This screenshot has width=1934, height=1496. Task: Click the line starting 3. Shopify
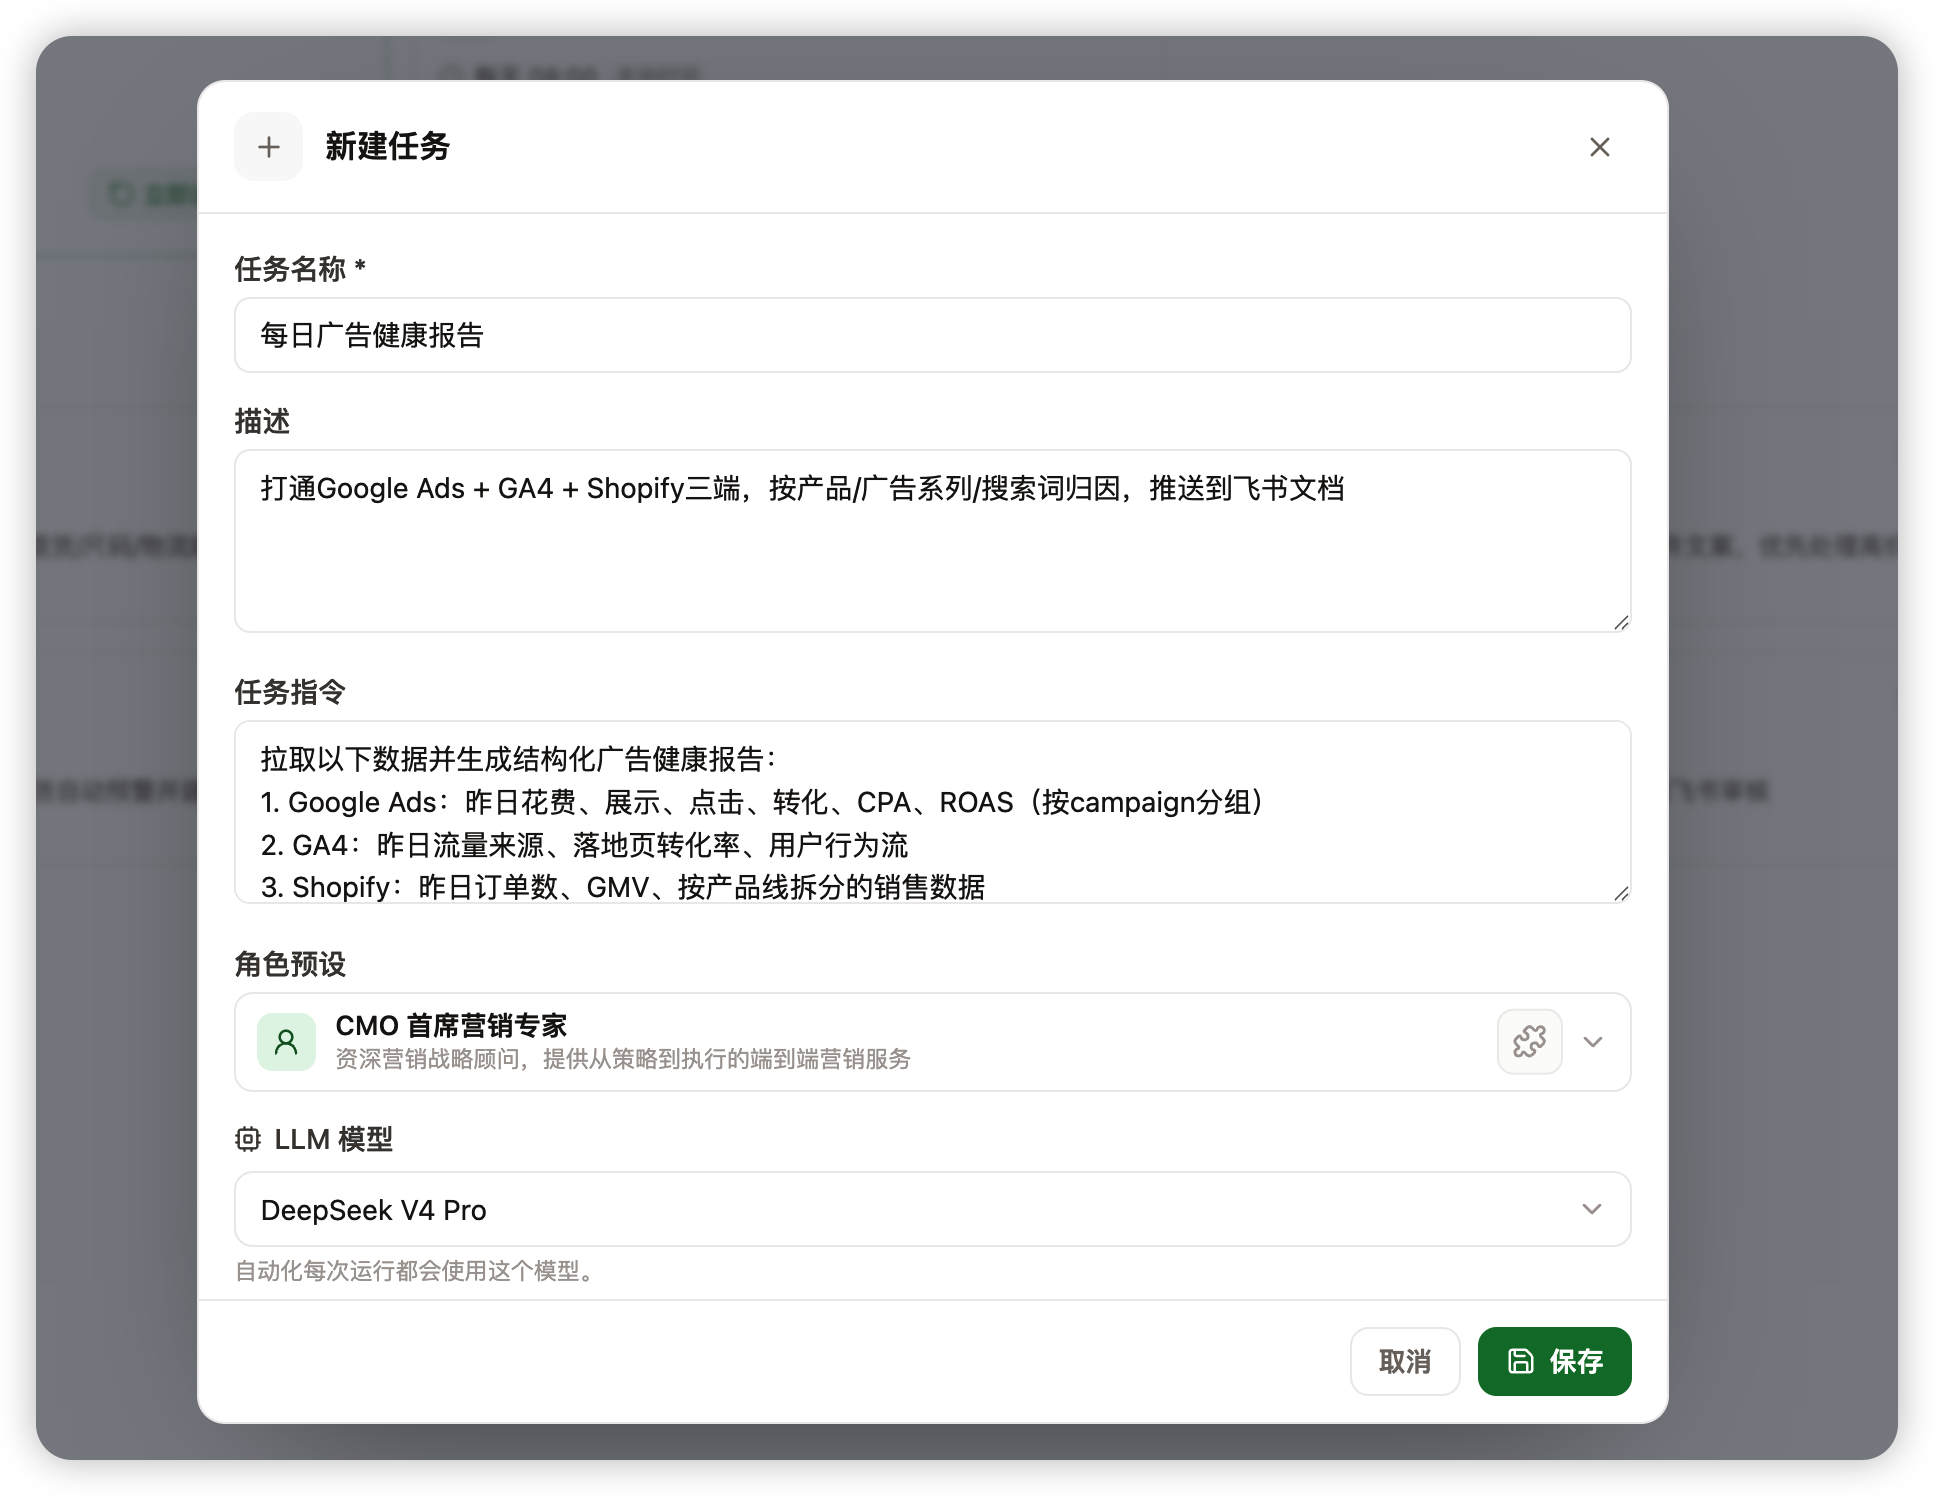point(623,887)
